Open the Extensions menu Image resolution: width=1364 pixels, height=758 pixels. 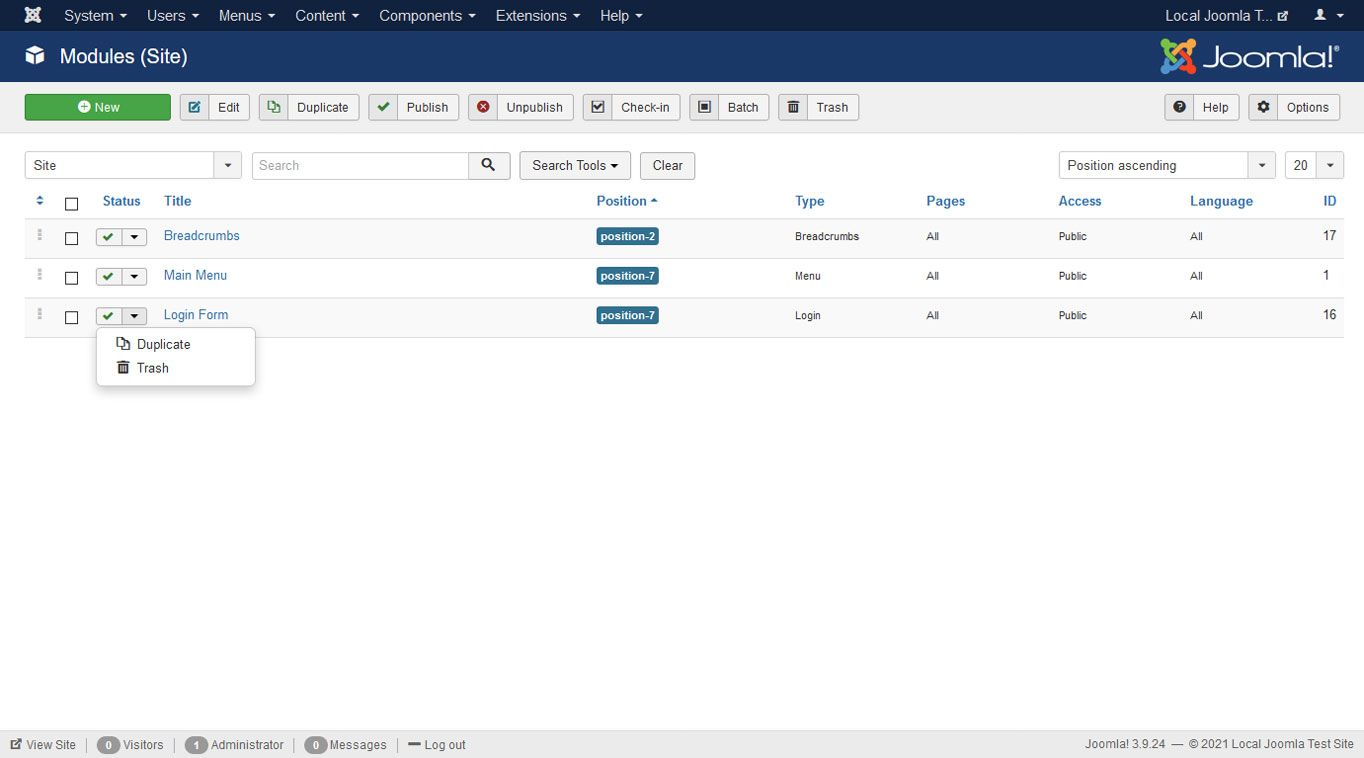coord(537,15)
